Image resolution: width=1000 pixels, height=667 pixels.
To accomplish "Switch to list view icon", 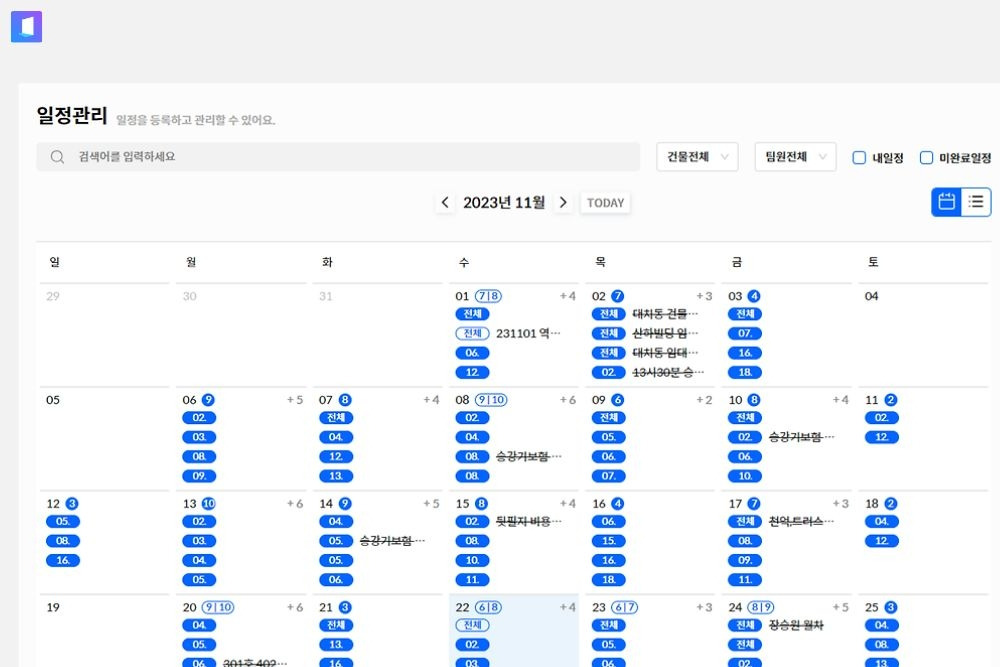I will click(976, 202).
